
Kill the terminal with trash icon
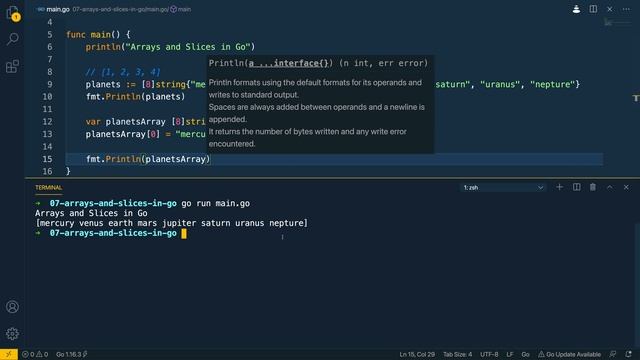[x=593, y=187]
